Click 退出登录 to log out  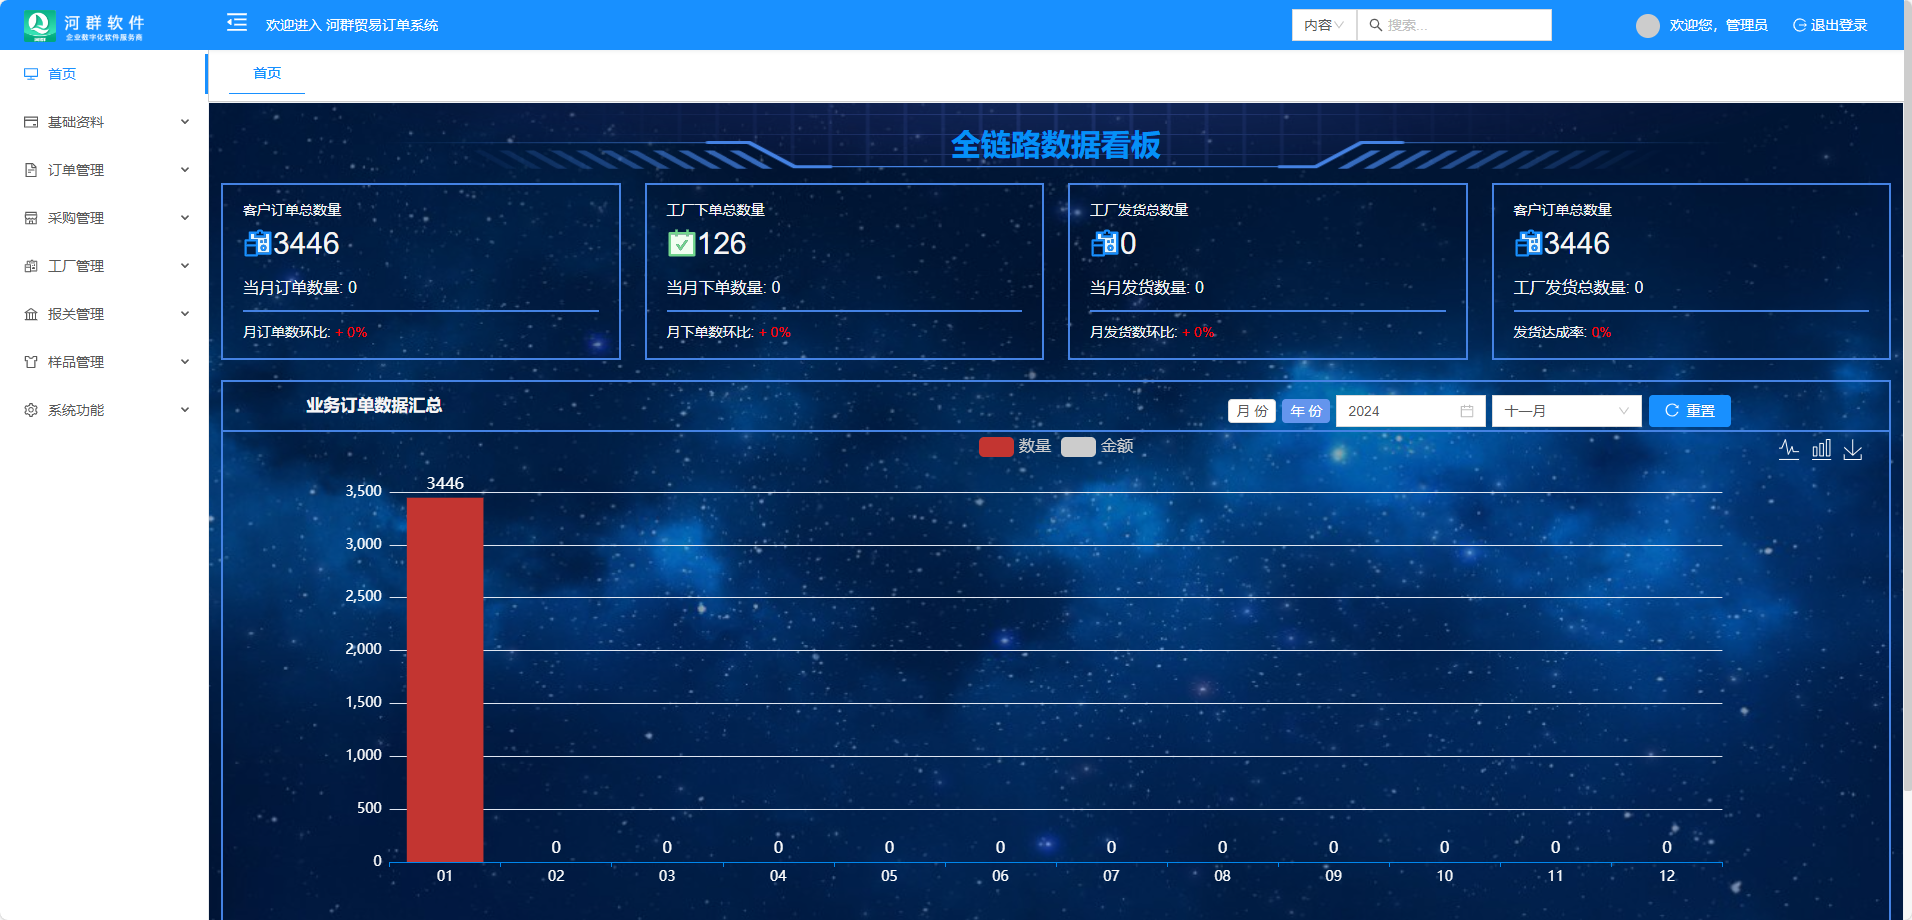click(x=1830, y=25)
